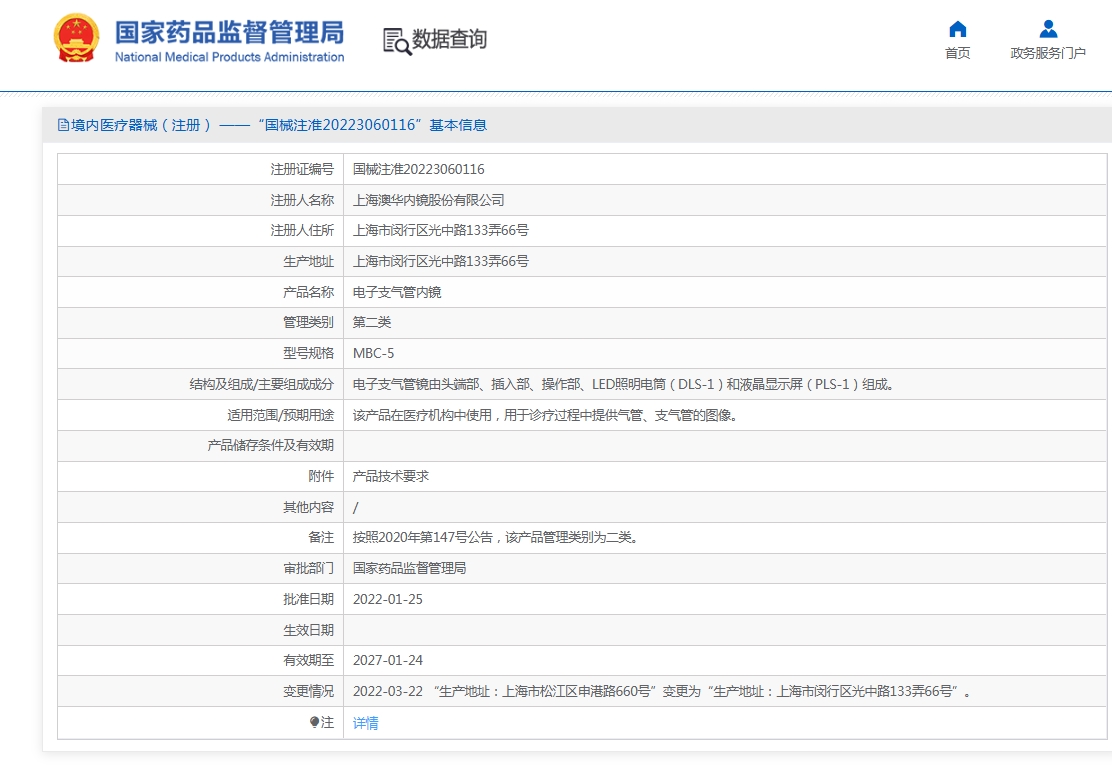1112x766 pixels.
Task: Click the 型号规格 label
Action: 308,353
